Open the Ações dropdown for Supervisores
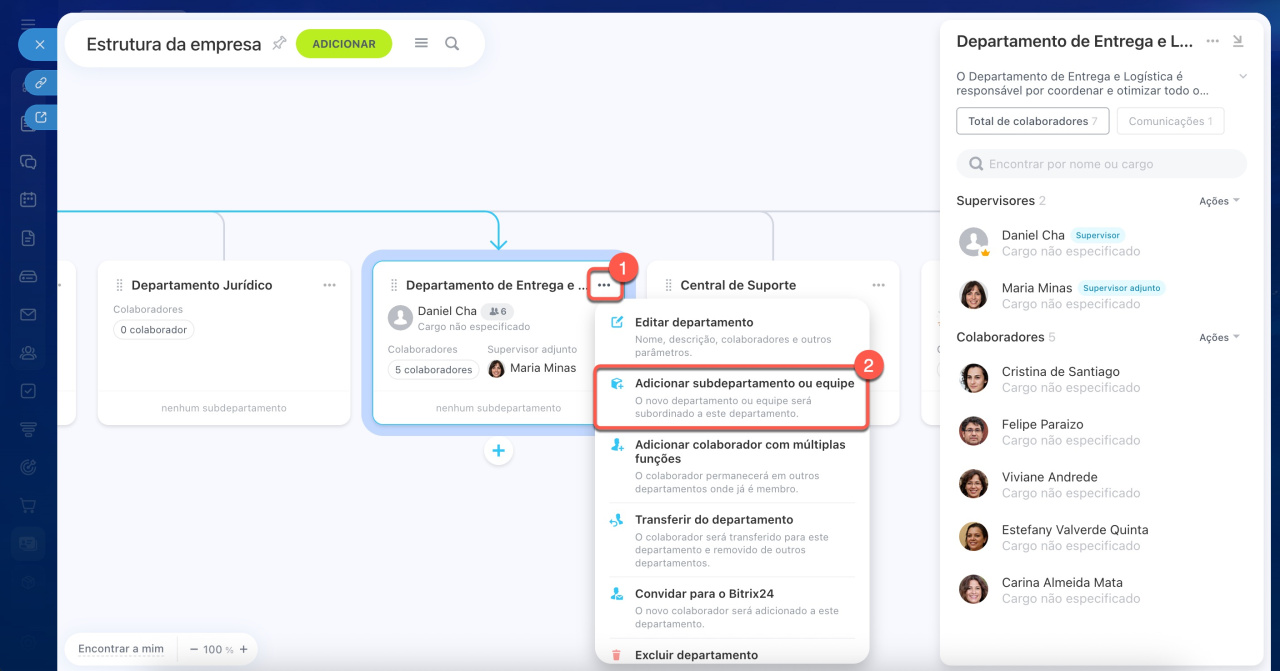 1218,201
